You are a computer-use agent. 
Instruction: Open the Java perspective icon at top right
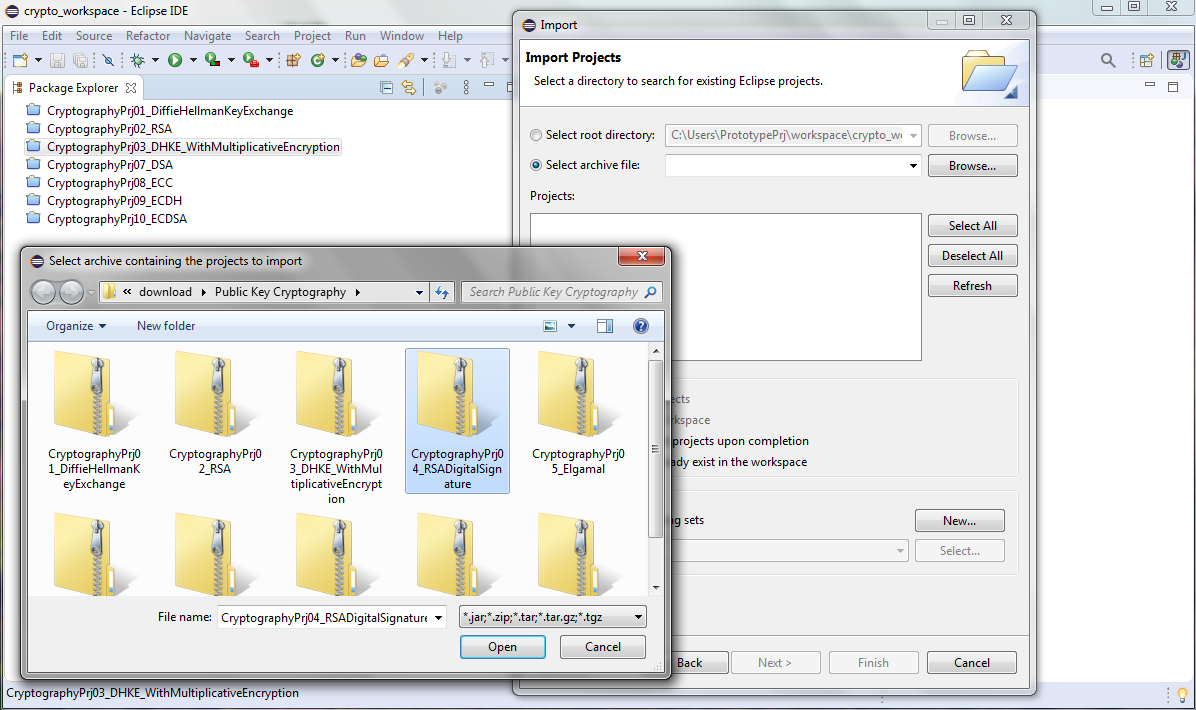point(1178,59)
